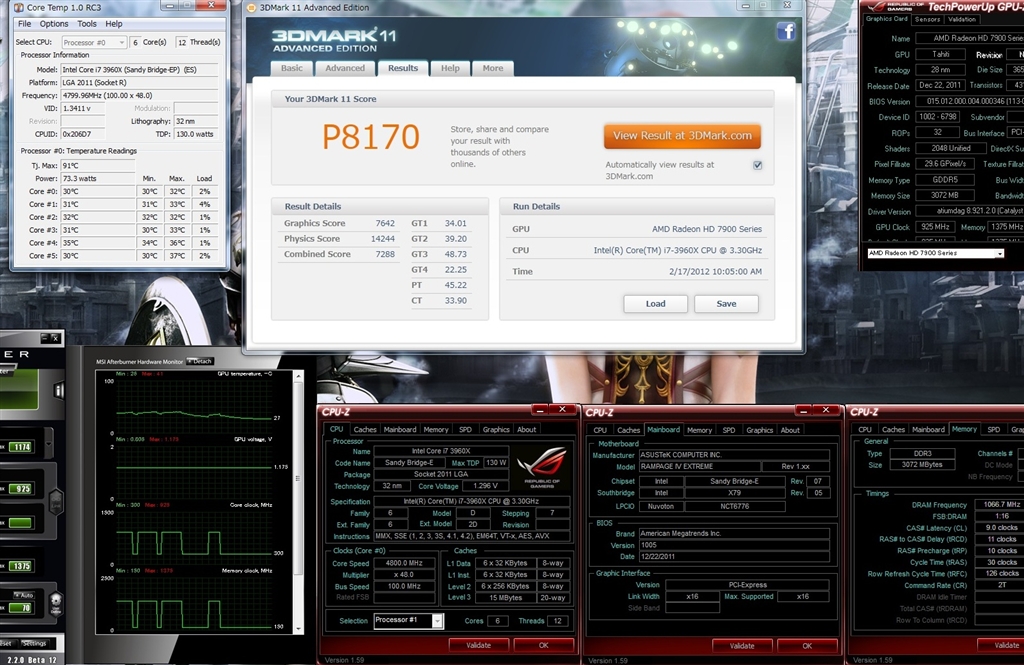Click Afterburner's User Define fan gear icon
1024x665 pixels.
56,603
